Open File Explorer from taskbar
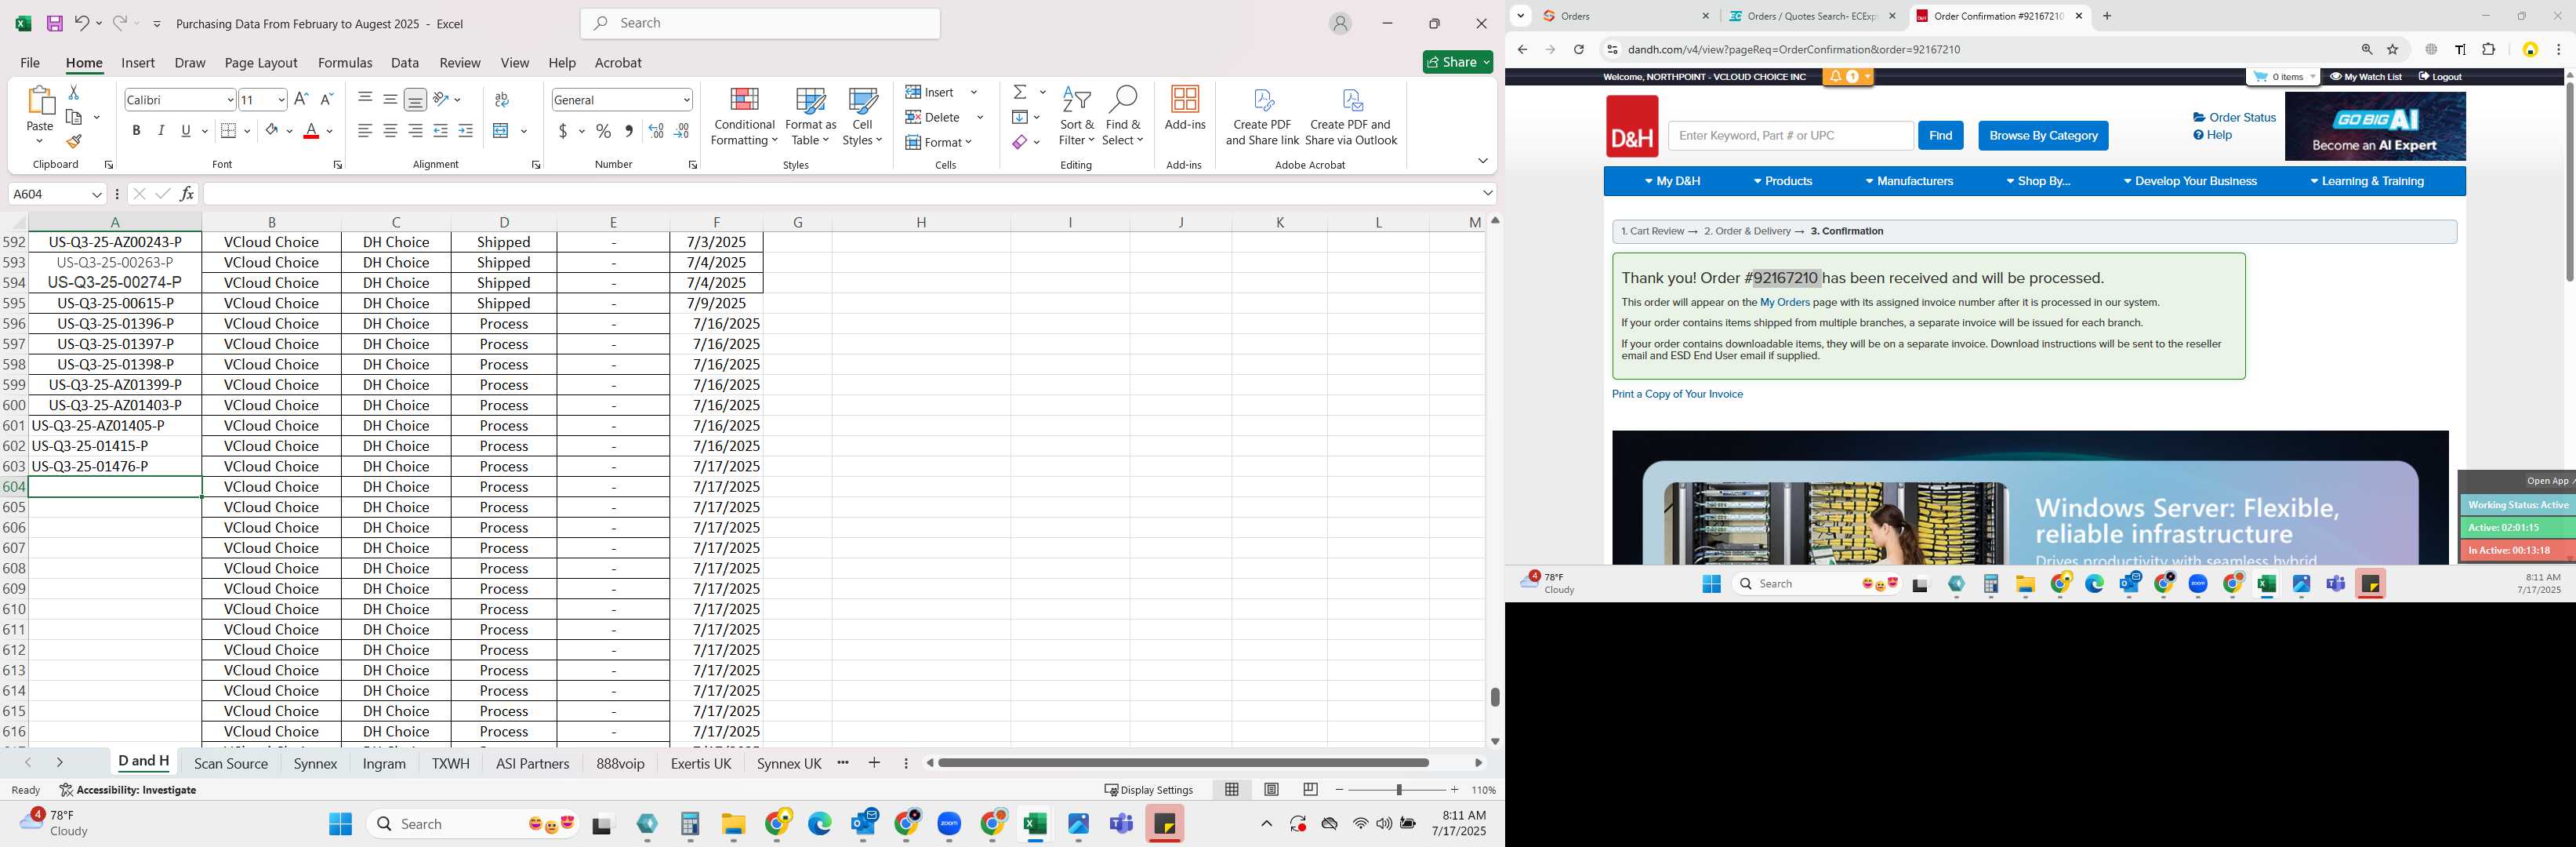The height and width of the screenshot is (847, 2576). (x=733, y=824)
